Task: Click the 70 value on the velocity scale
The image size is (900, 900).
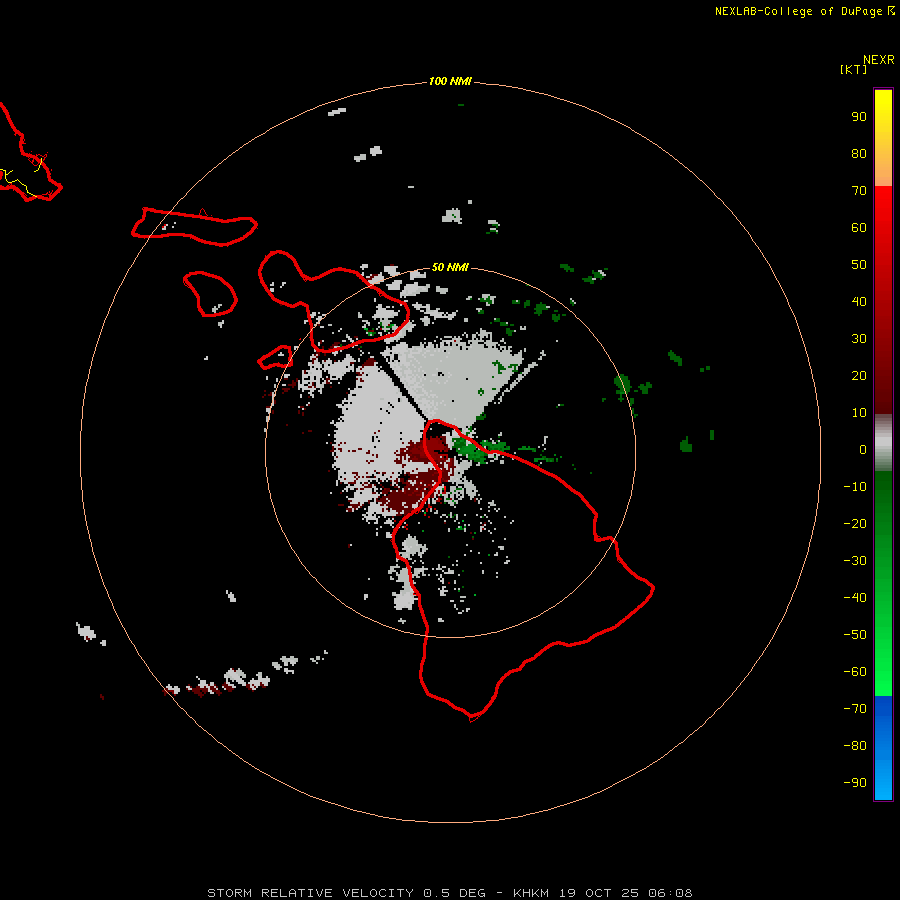Action: pyautogui.click(x=859, y=191)
